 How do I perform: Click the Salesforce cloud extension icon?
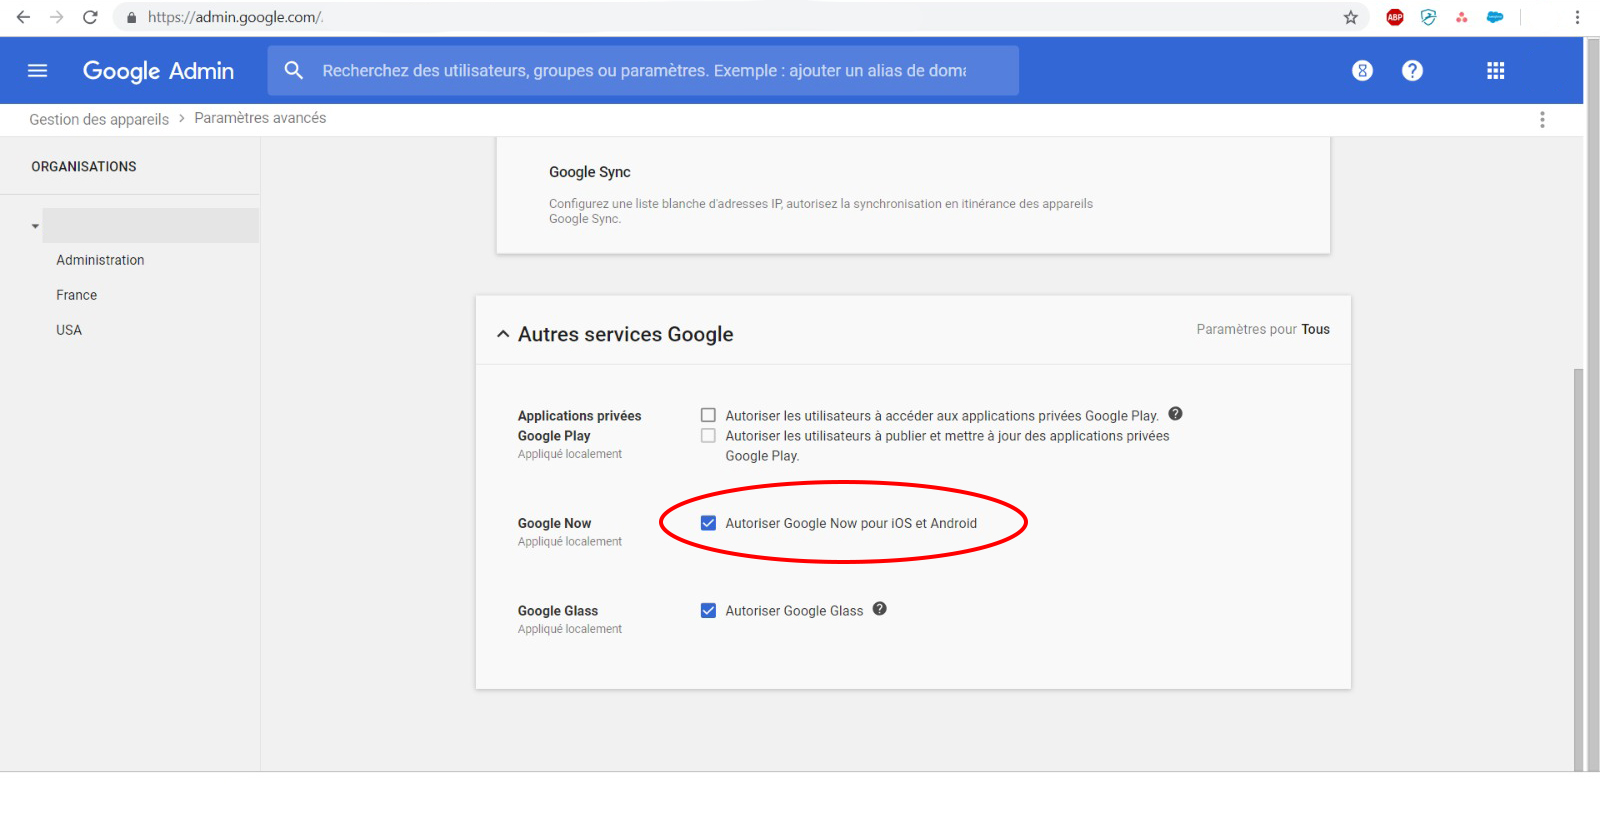tap(1495, 17)
